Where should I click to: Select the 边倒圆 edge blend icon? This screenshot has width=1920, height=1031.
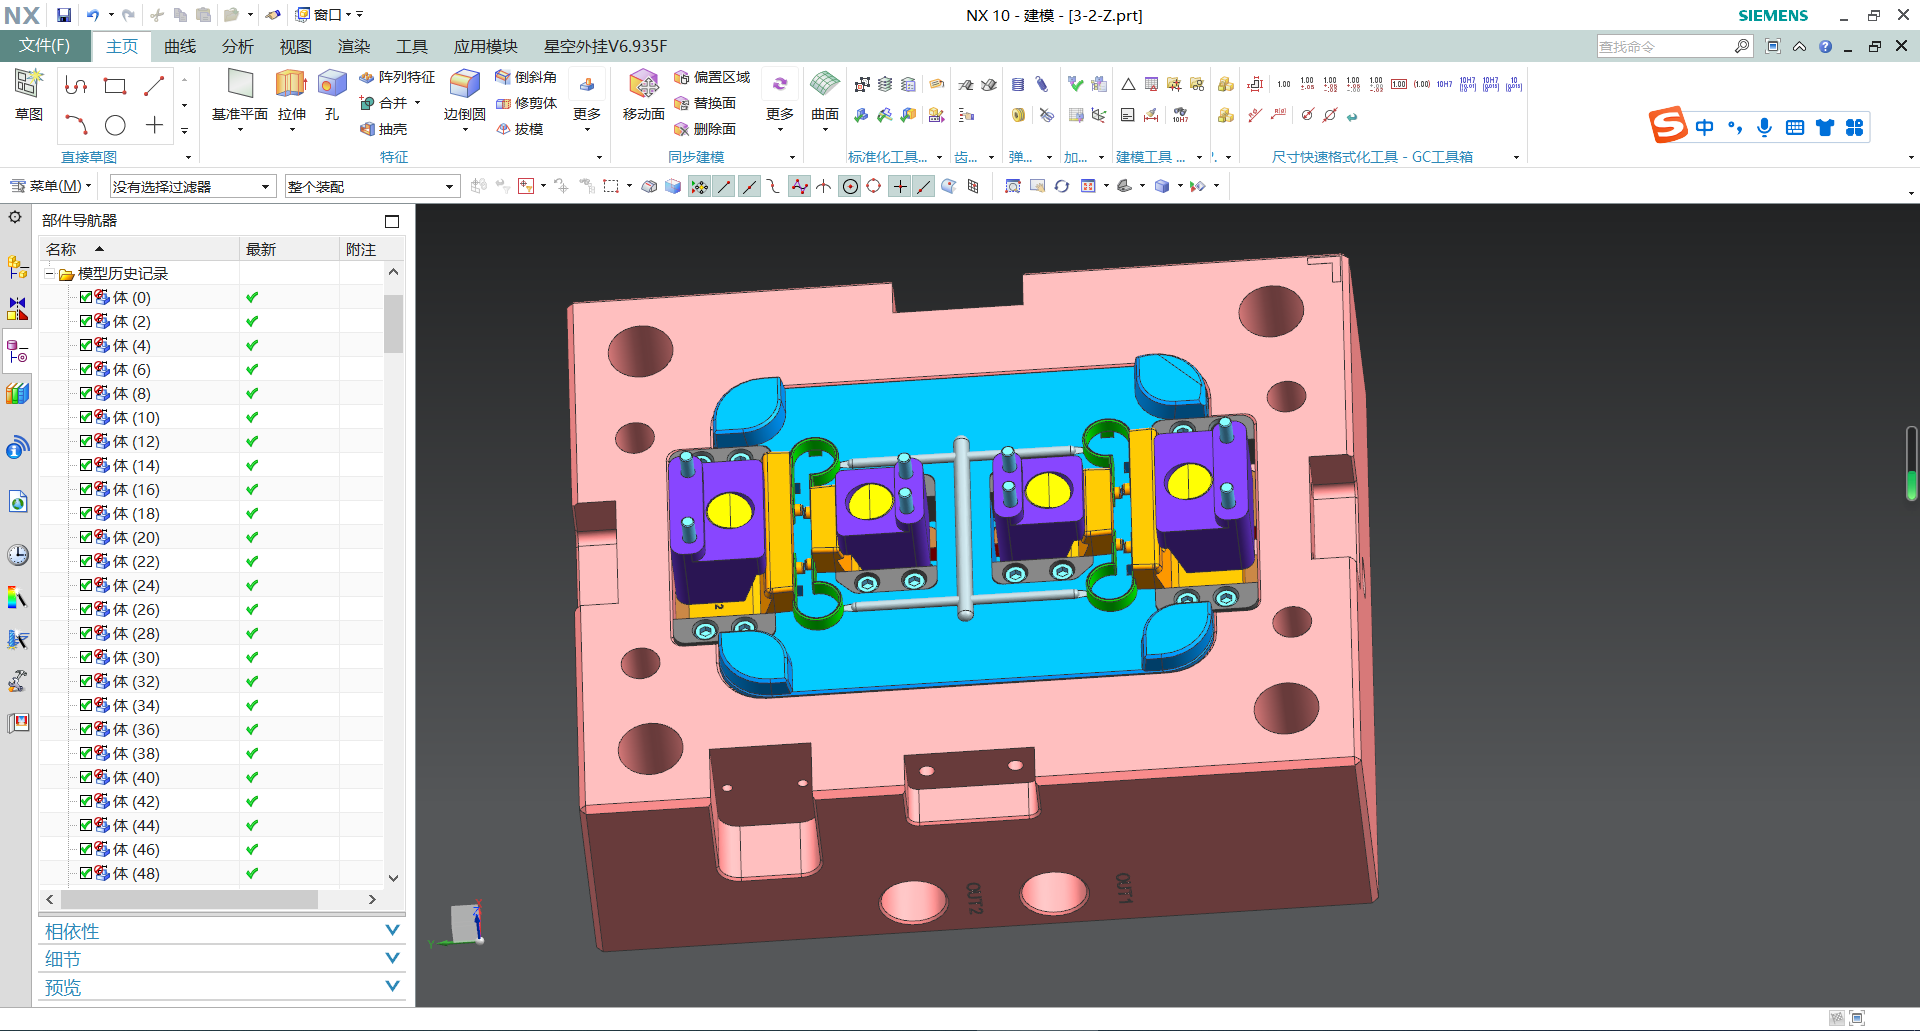(x=464, y=85)
